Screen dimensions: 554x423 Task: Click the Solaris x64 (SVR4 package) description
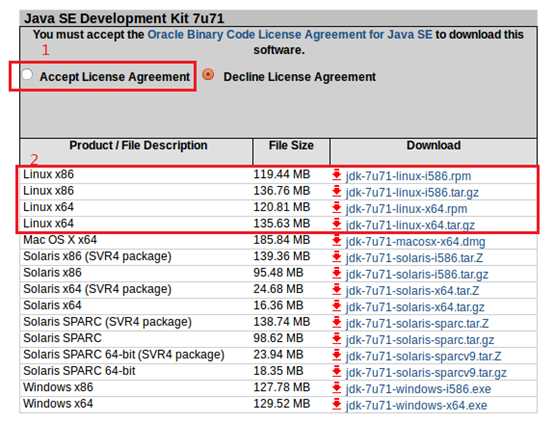click(x=97, y=289)
